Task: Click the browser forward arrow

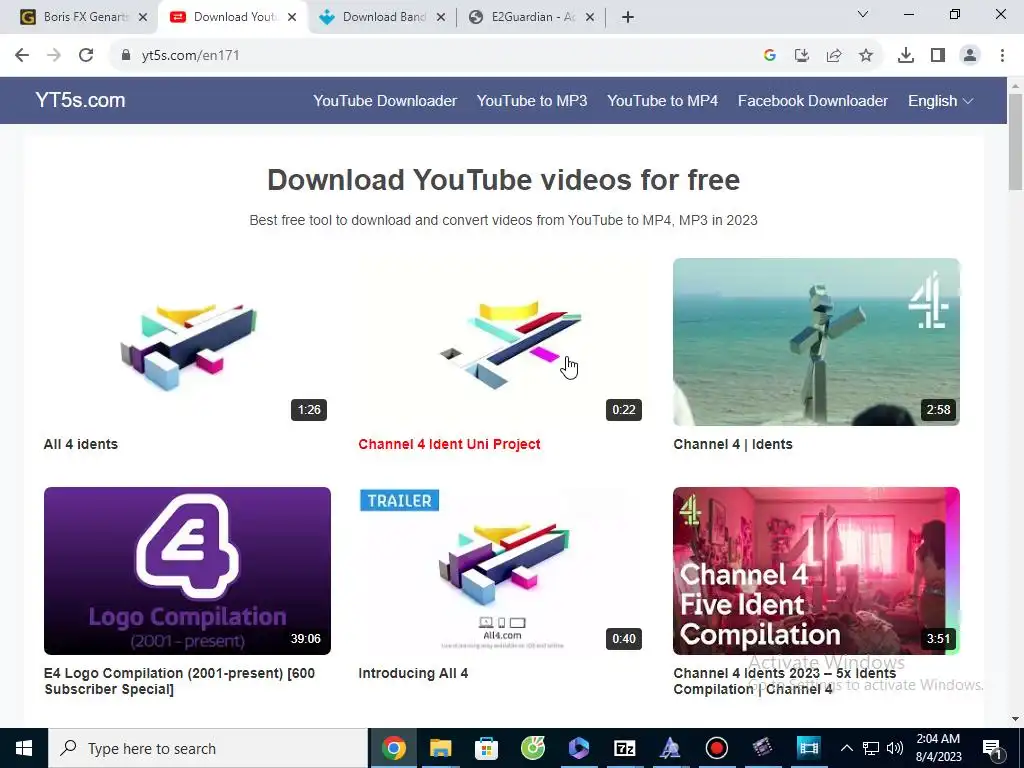Action: tap(54, 56)
